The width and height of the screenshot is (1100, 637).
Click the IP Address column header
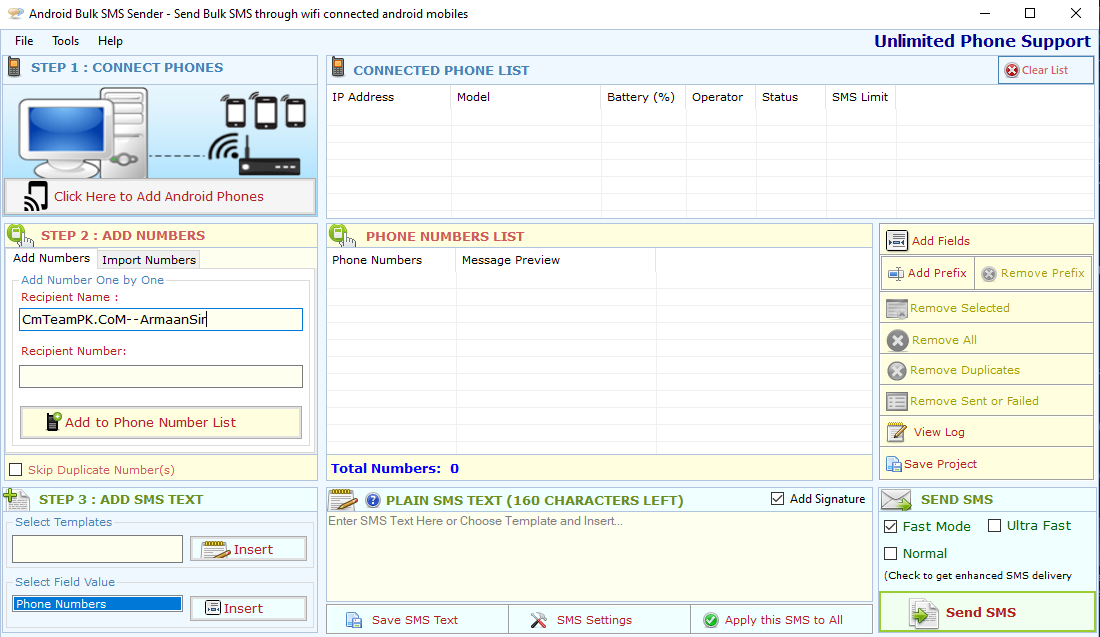tap(389, 97)
